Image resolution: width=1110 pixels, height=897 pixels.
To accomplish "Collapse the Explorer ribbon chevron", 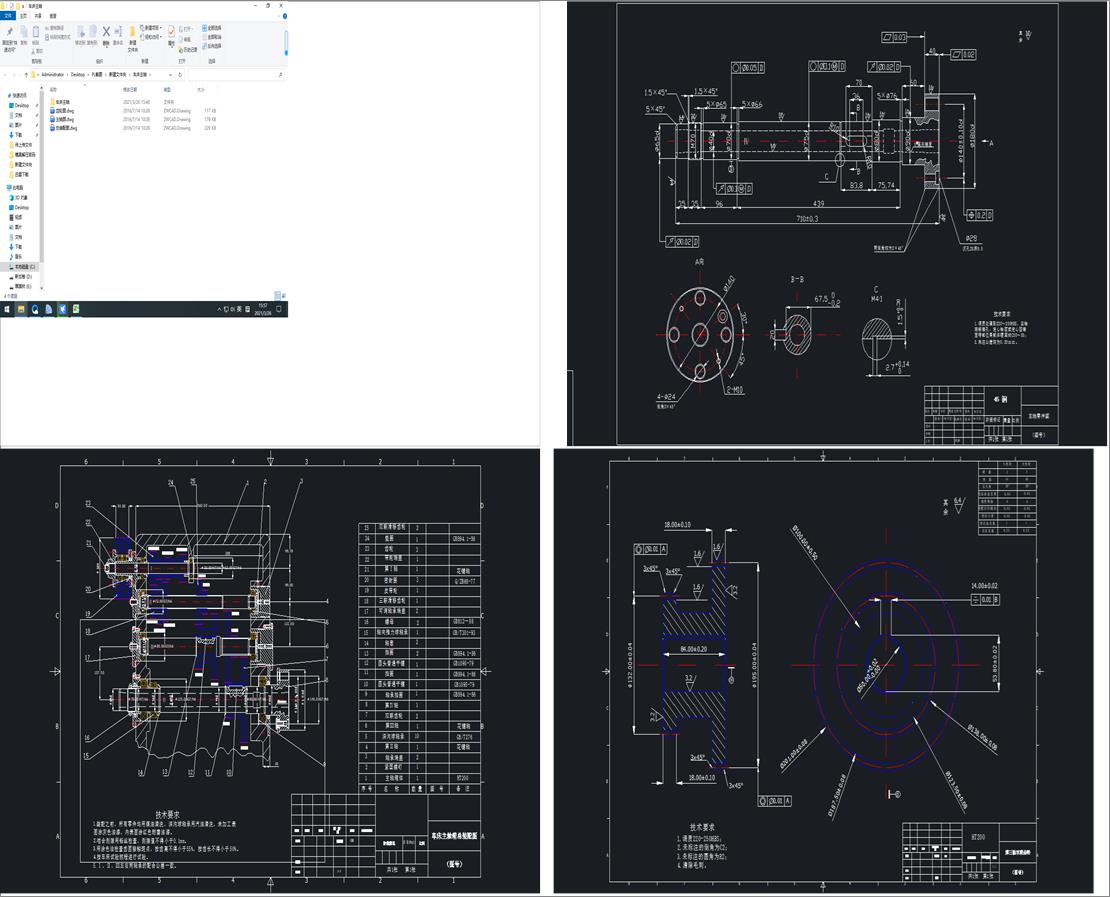I will (278, 16).
